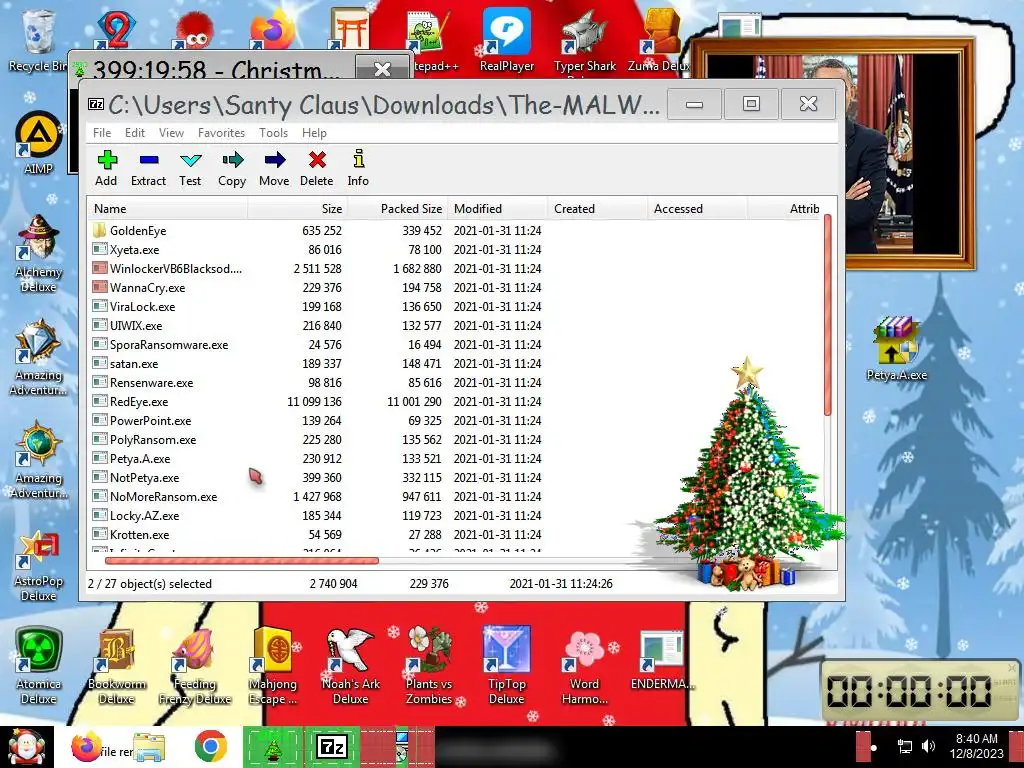This screenshot has width=1024, height=768.
Task: Click the taskbar clock showing 8:40 AM
Action: tap(976, 746)
